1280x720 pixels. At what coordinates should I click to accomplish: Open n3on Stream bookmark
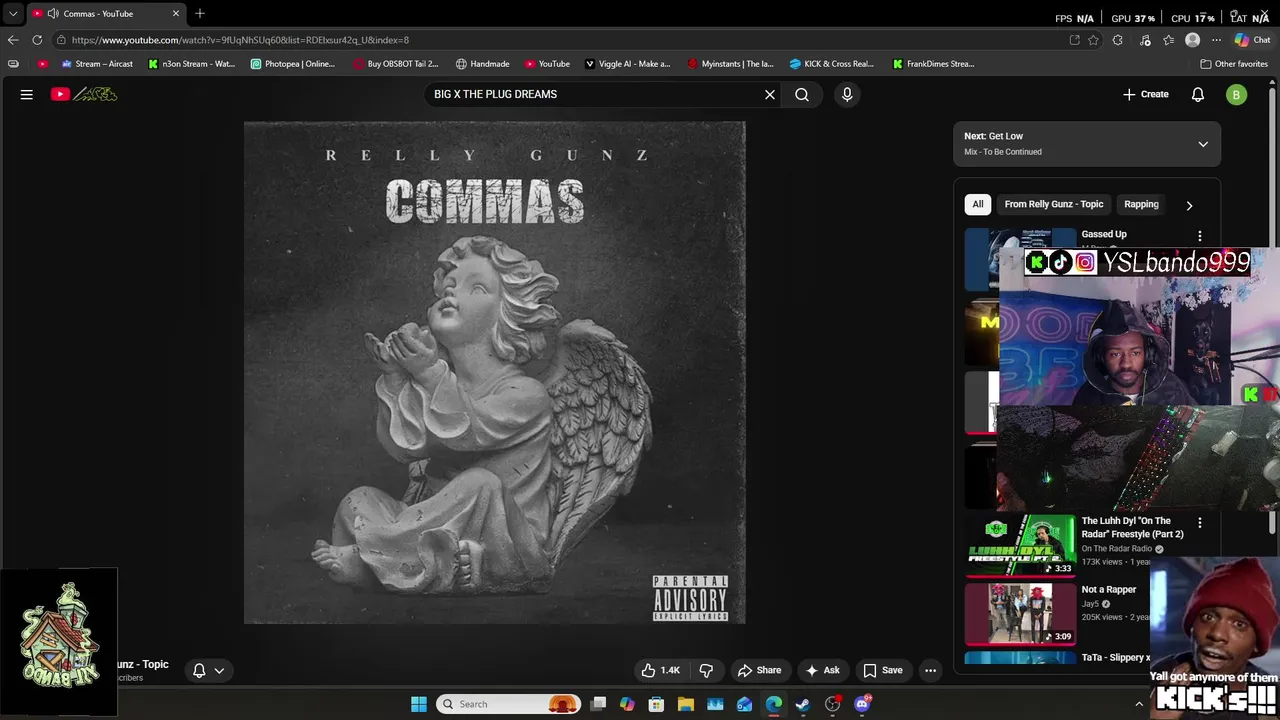pos(192,64)
